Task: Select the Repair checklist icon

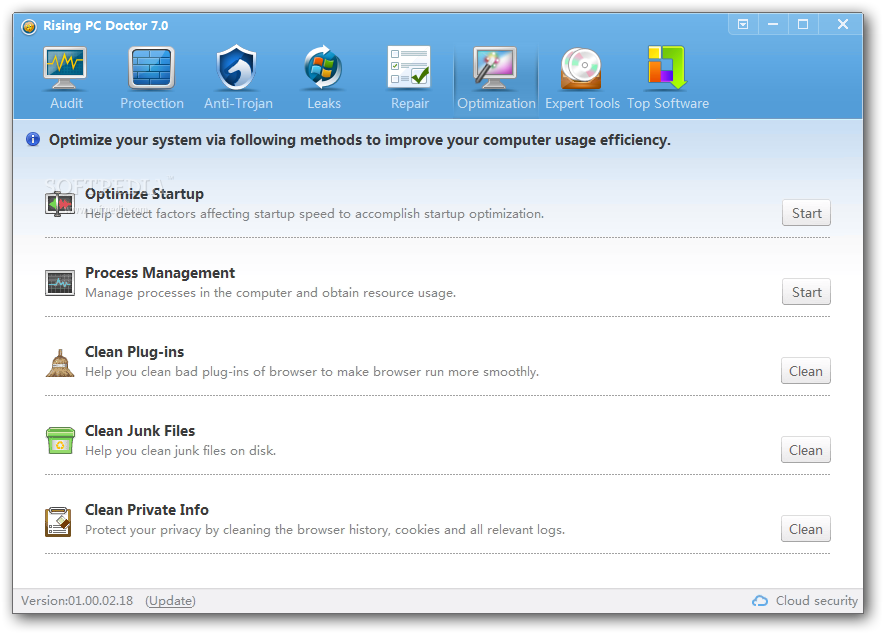Action: click(409, 67)
